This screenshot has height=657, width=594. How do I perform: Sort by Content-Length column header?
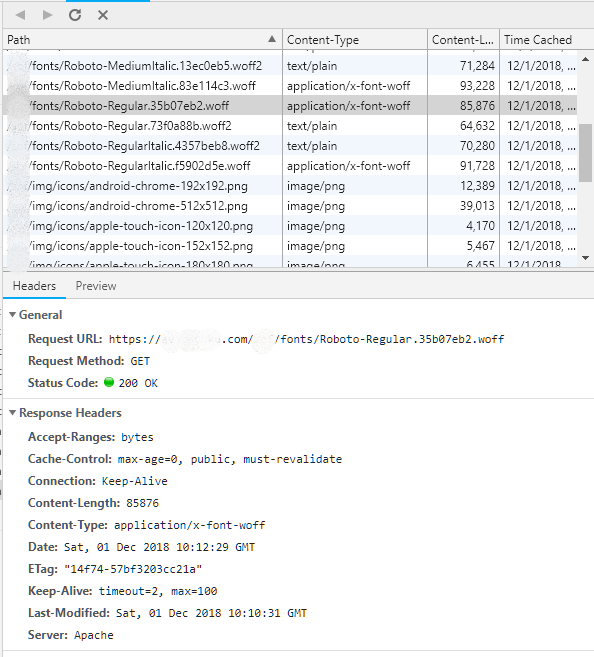coord(463,40)
